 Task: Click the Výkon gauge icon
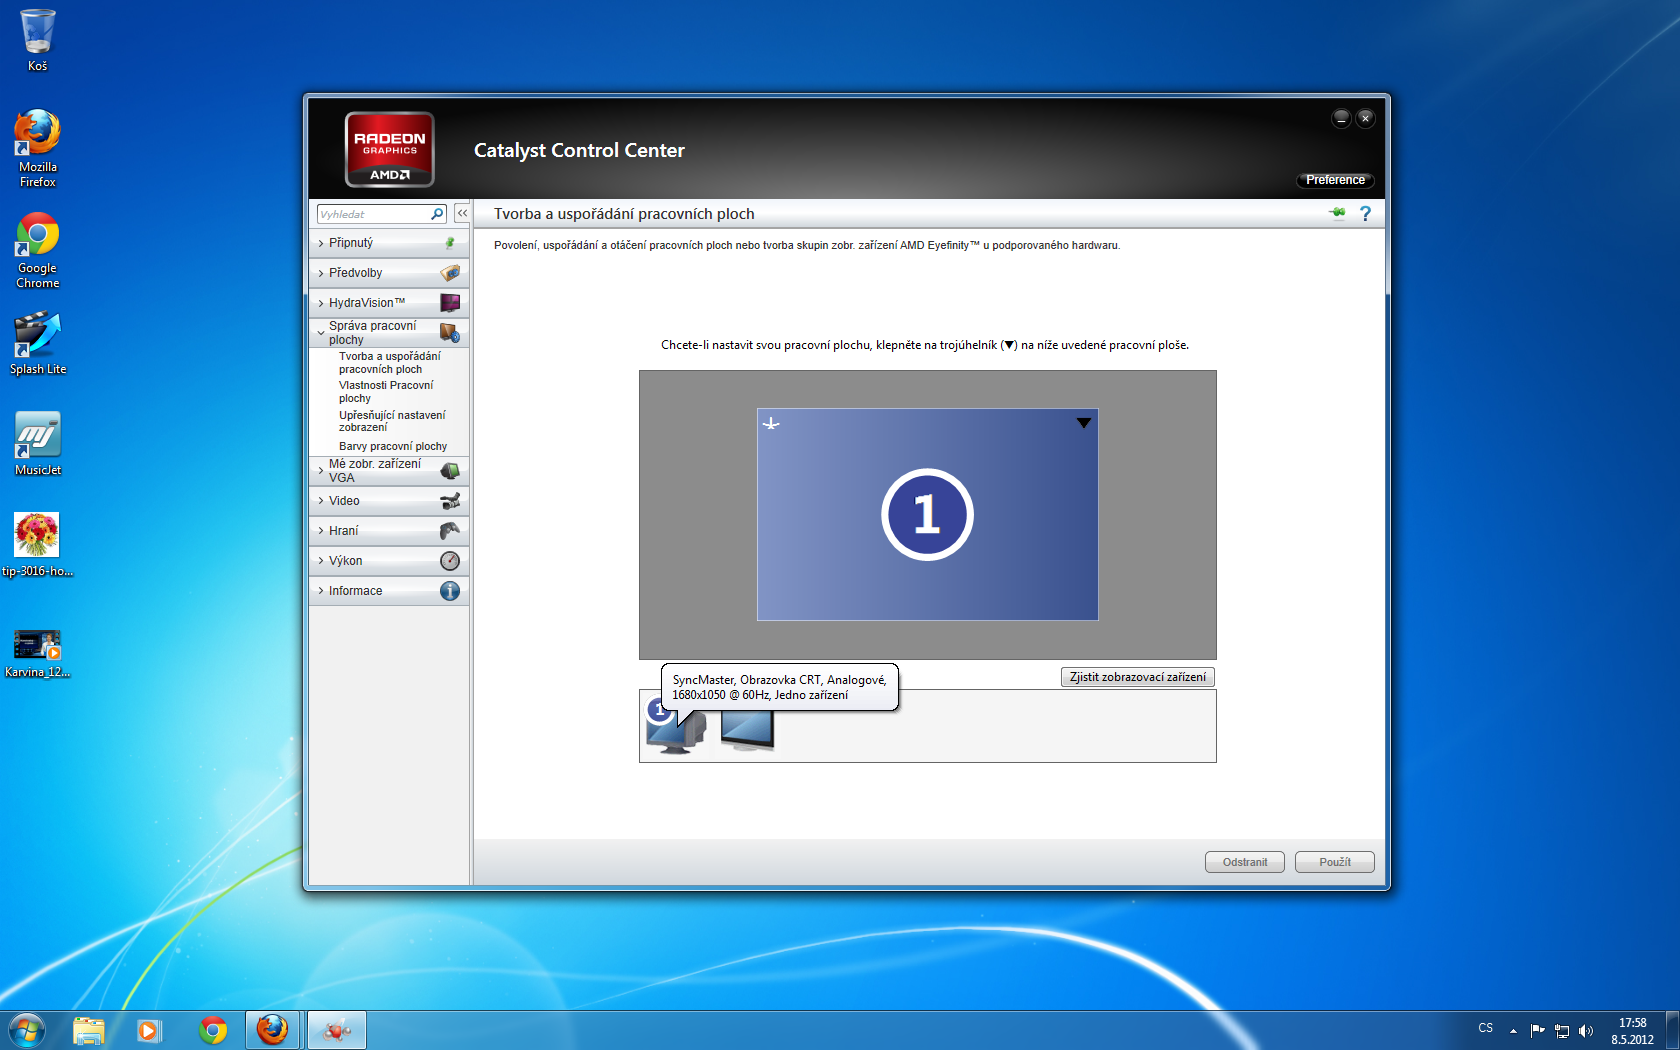(x=450, y=561)
